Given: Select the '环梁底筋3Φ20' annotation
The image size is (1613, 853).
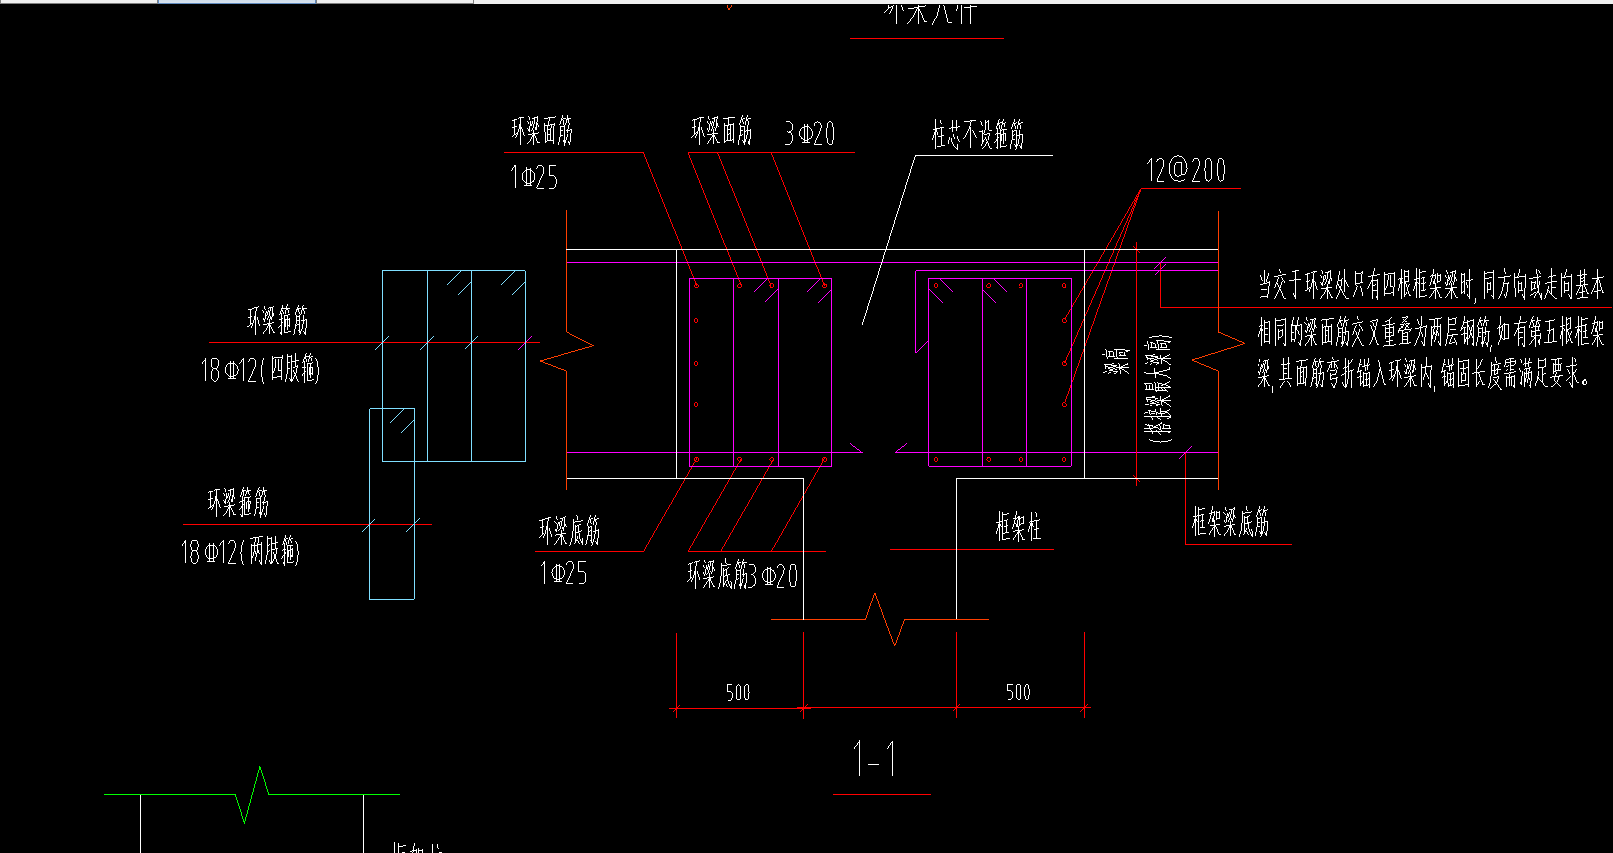Looking at the screenshot, I should point(742,575).
